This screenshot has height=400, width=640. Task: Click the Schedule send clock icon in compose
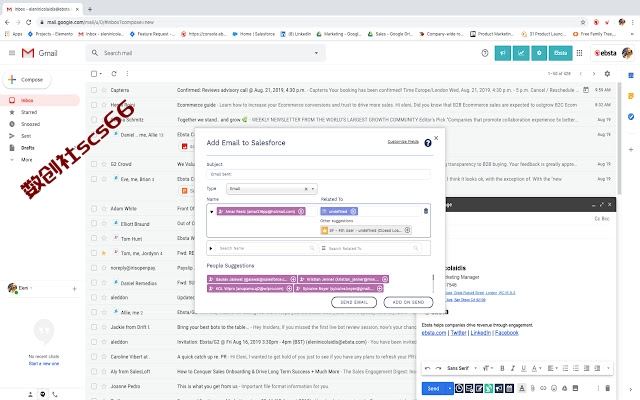[x=459, y=388]
